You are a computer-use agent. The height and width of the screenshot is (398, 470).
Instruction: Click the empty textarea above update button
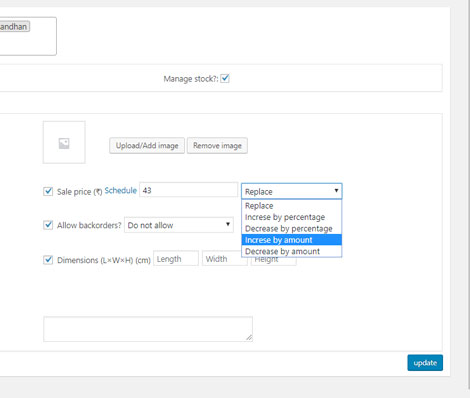pyautogui.click(x=148, y=329)
